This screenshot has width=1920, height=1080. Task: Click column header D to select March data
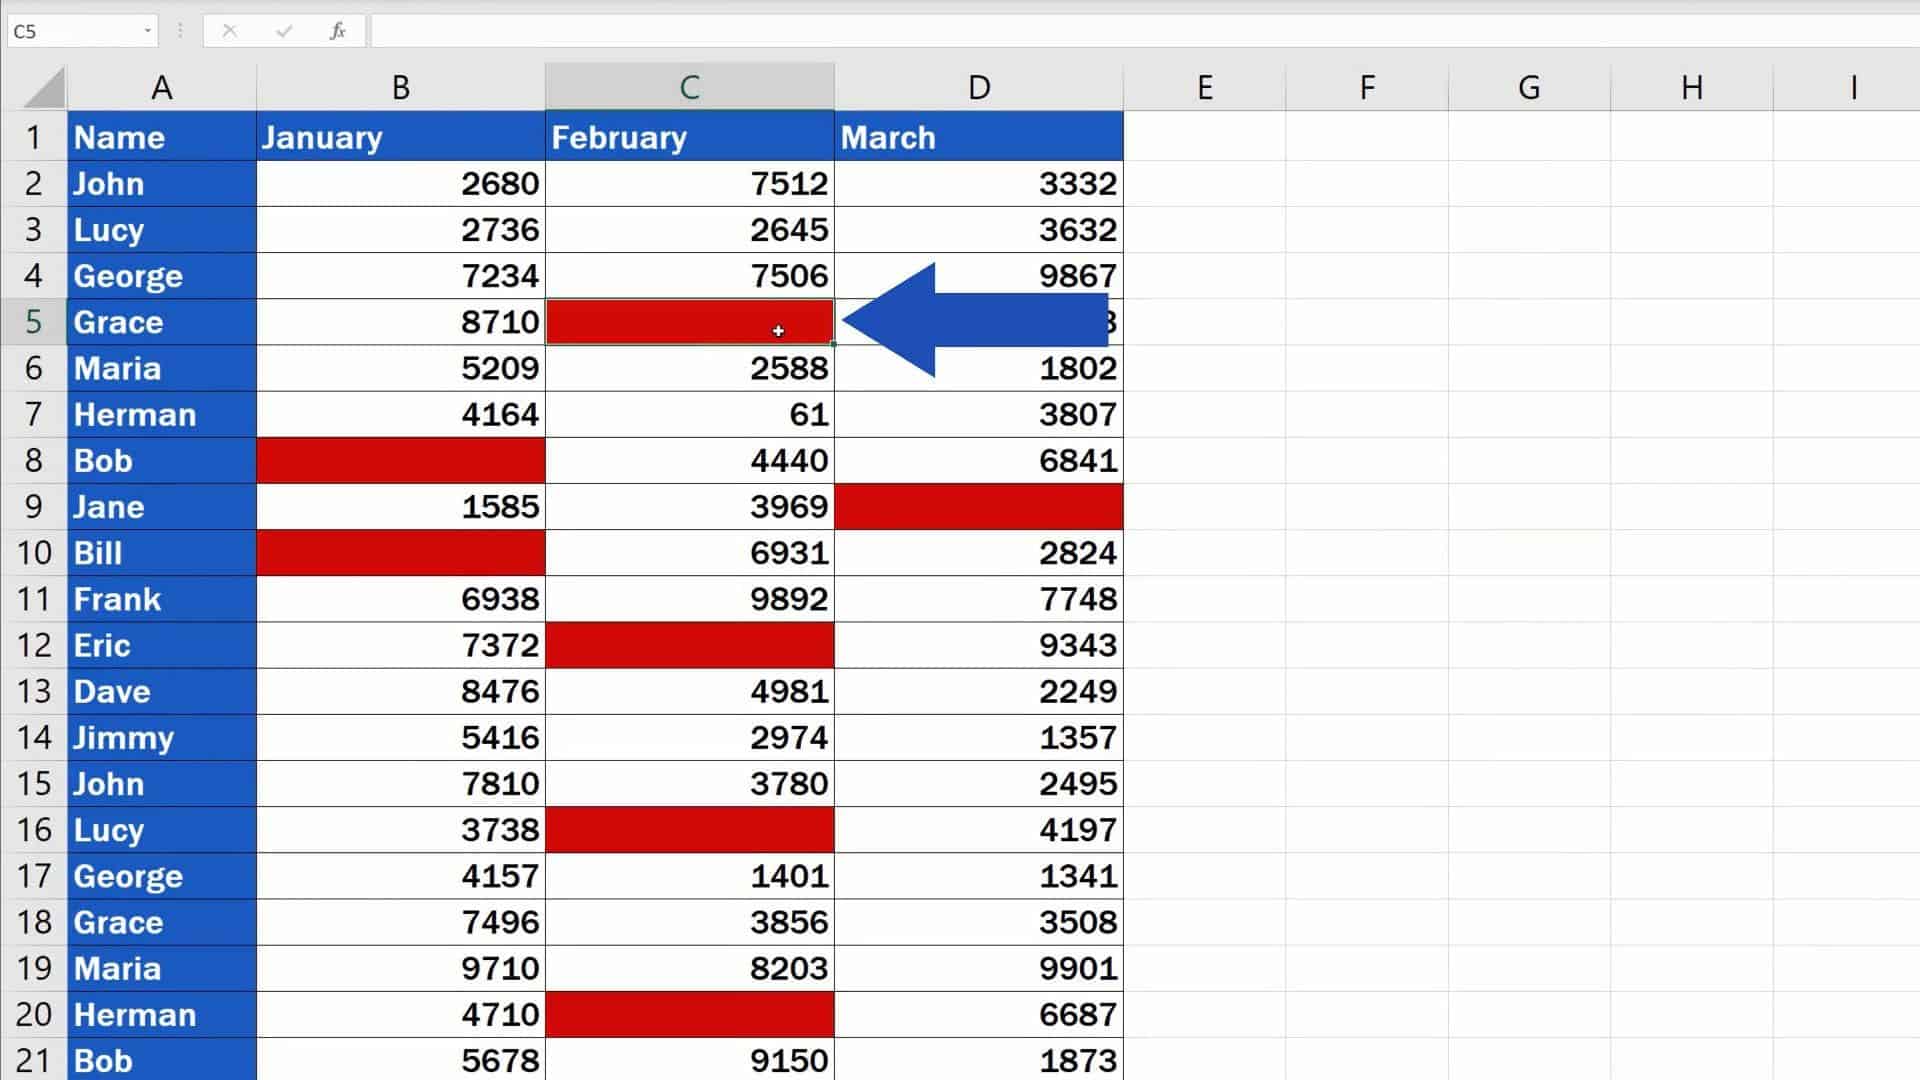(x=978, y=87)
